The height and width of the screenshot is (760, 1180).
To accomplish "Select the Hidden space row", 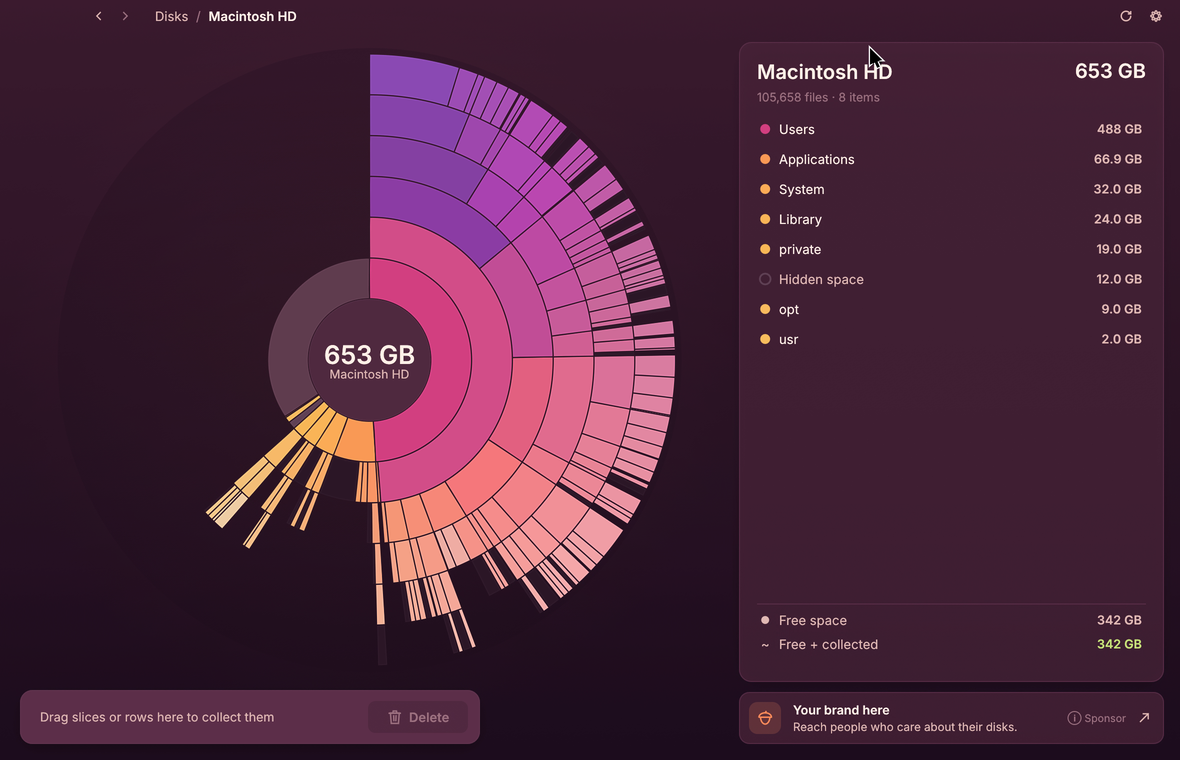I will [951, 279].
